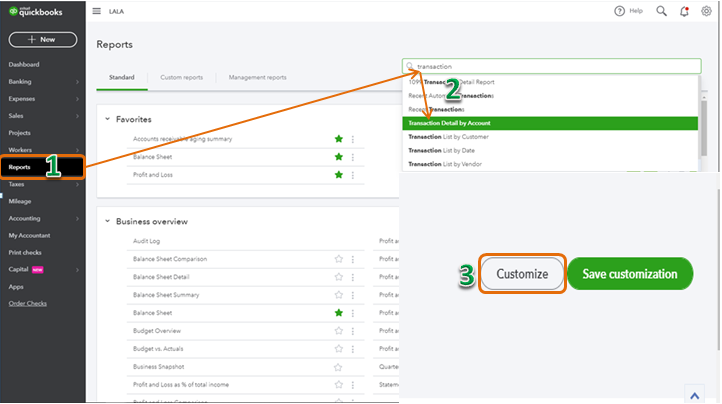Open more options for Profit and Loss favorite
Image resolution: width=722 pixels, height=404 pixels.
(352, 175)
